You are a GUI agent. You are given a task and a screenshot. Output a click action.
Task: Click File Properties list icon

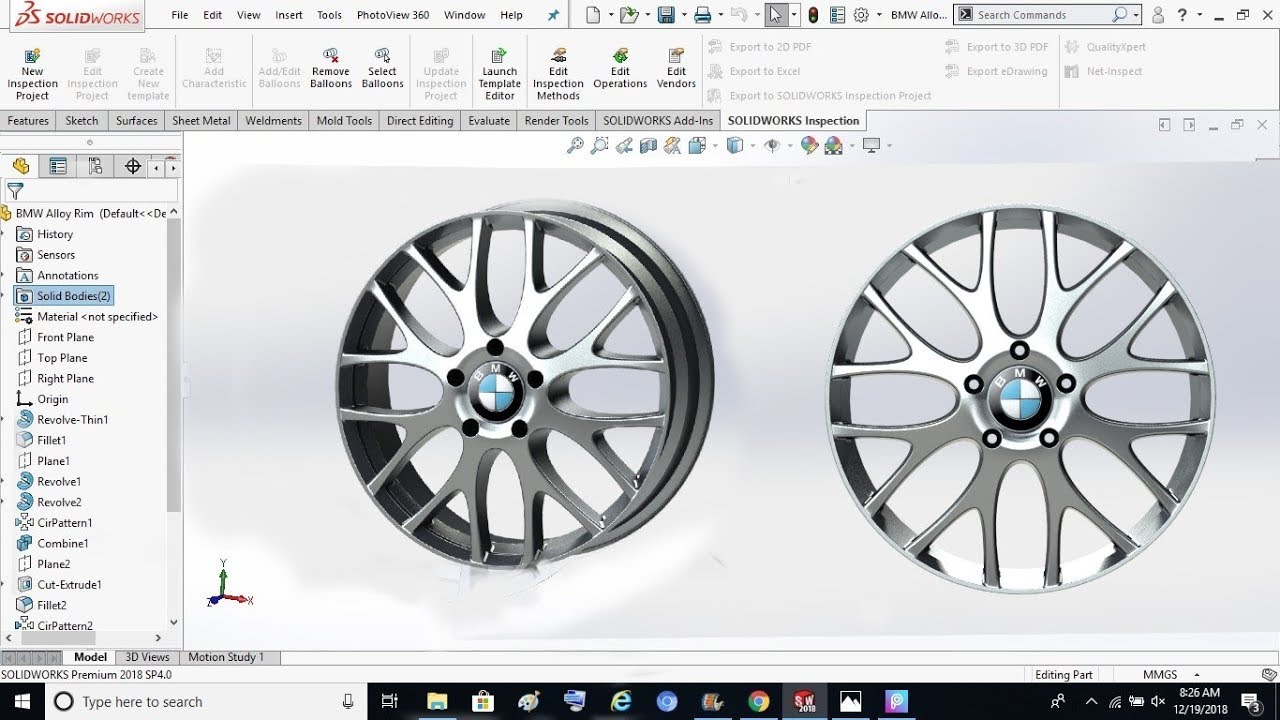837,15
